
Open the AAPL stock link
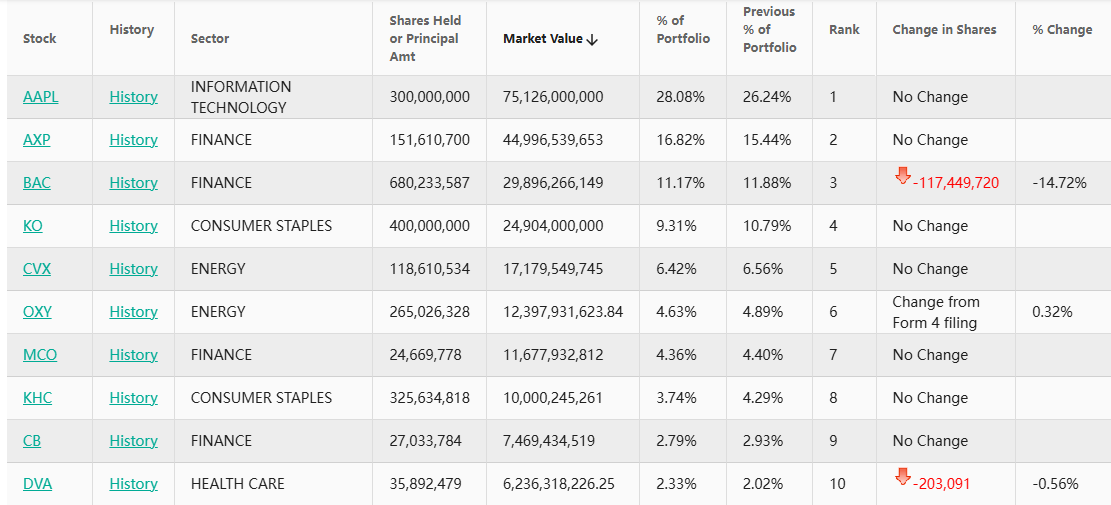point(41,97)
